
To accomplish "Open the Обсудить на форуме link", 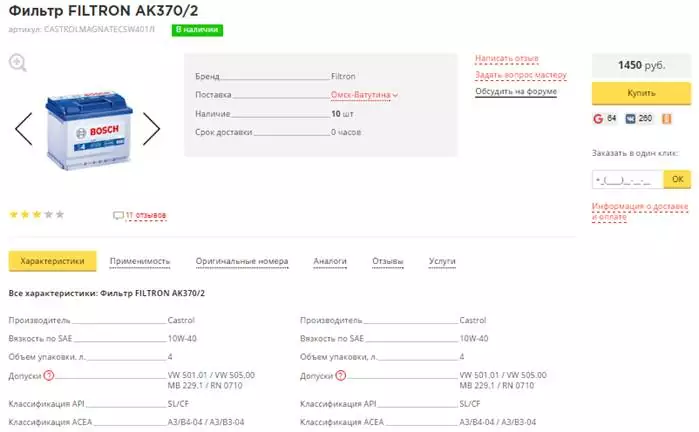I will point(516,91).
